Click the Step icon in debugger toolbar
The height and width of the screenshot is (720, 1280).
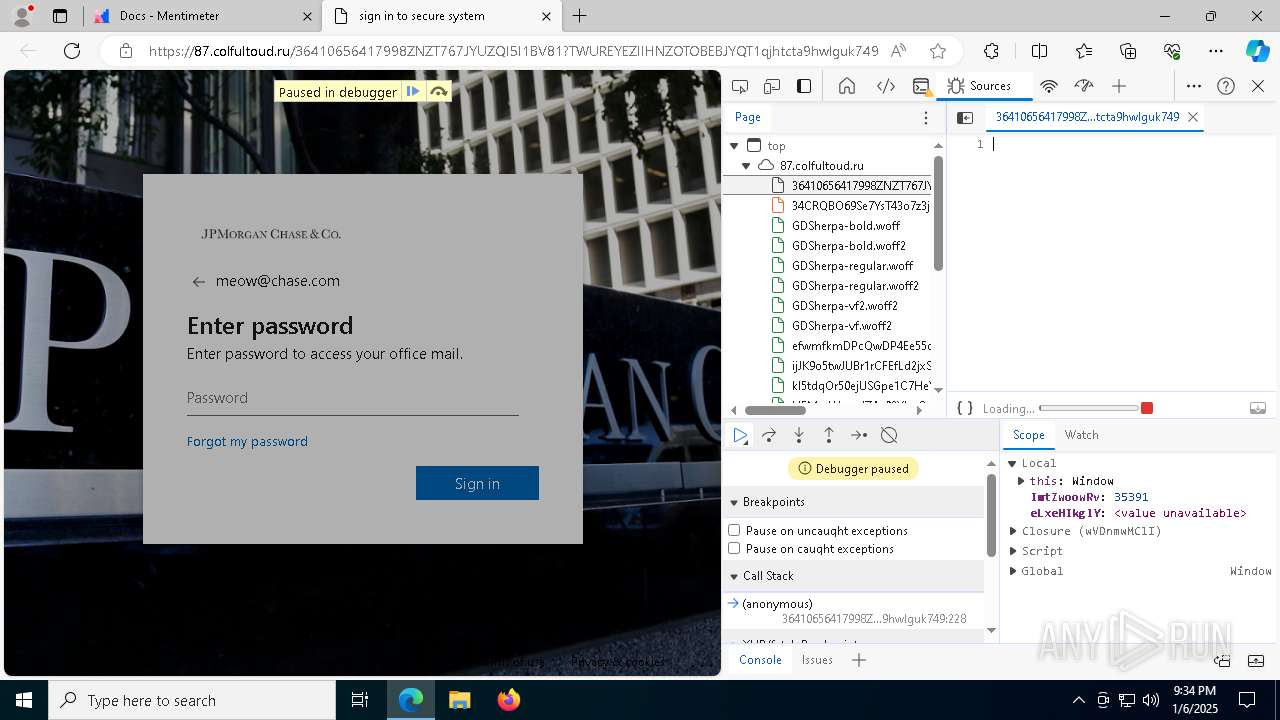point(859,435)
